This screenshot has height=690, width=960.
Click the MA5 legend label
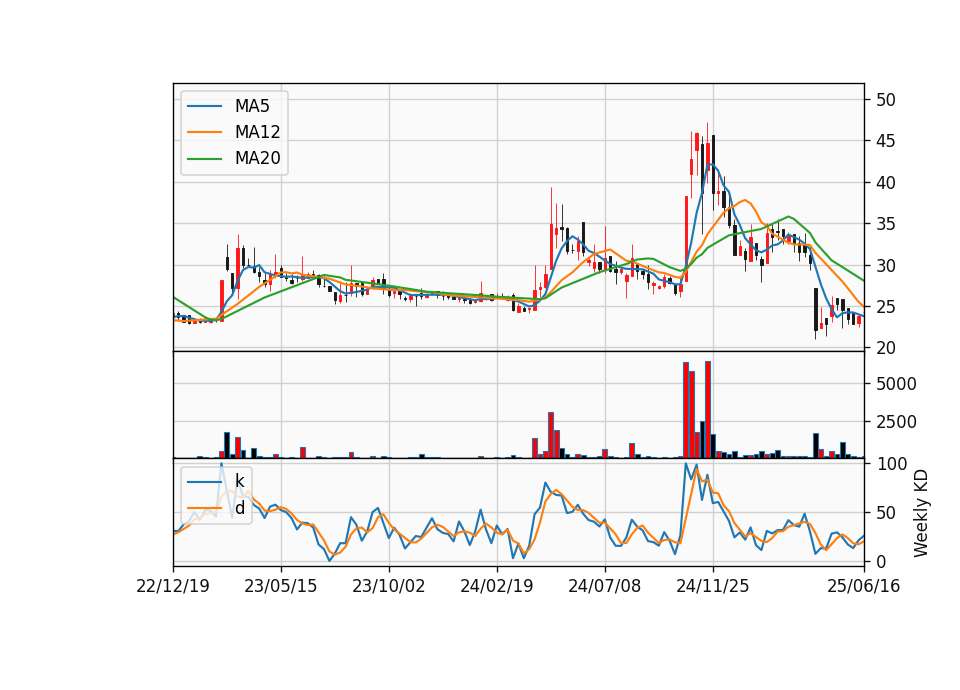pos(252,106)
